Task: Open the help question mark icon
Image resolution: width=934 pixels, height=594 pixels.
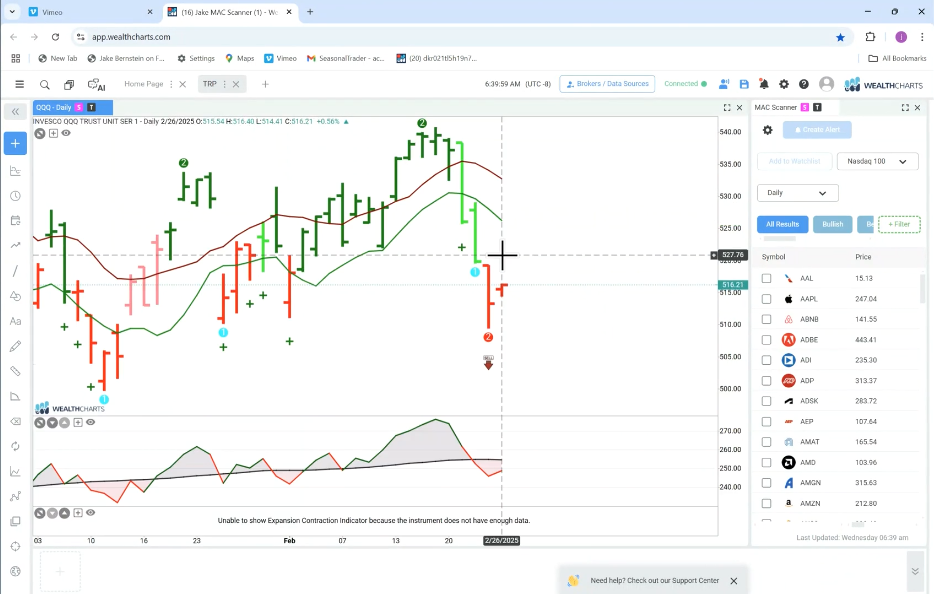Action: click(x=804, y=85)
